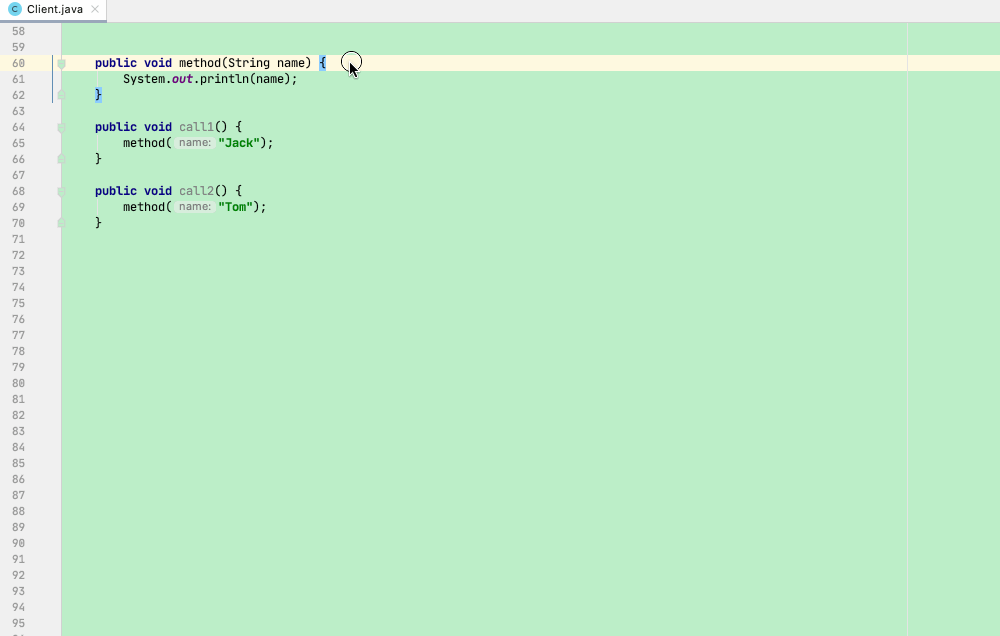The image size is (1000, 636).
Task: Collapse the method(String name) fold marker at line 60
Action: (x=62, y=64)
